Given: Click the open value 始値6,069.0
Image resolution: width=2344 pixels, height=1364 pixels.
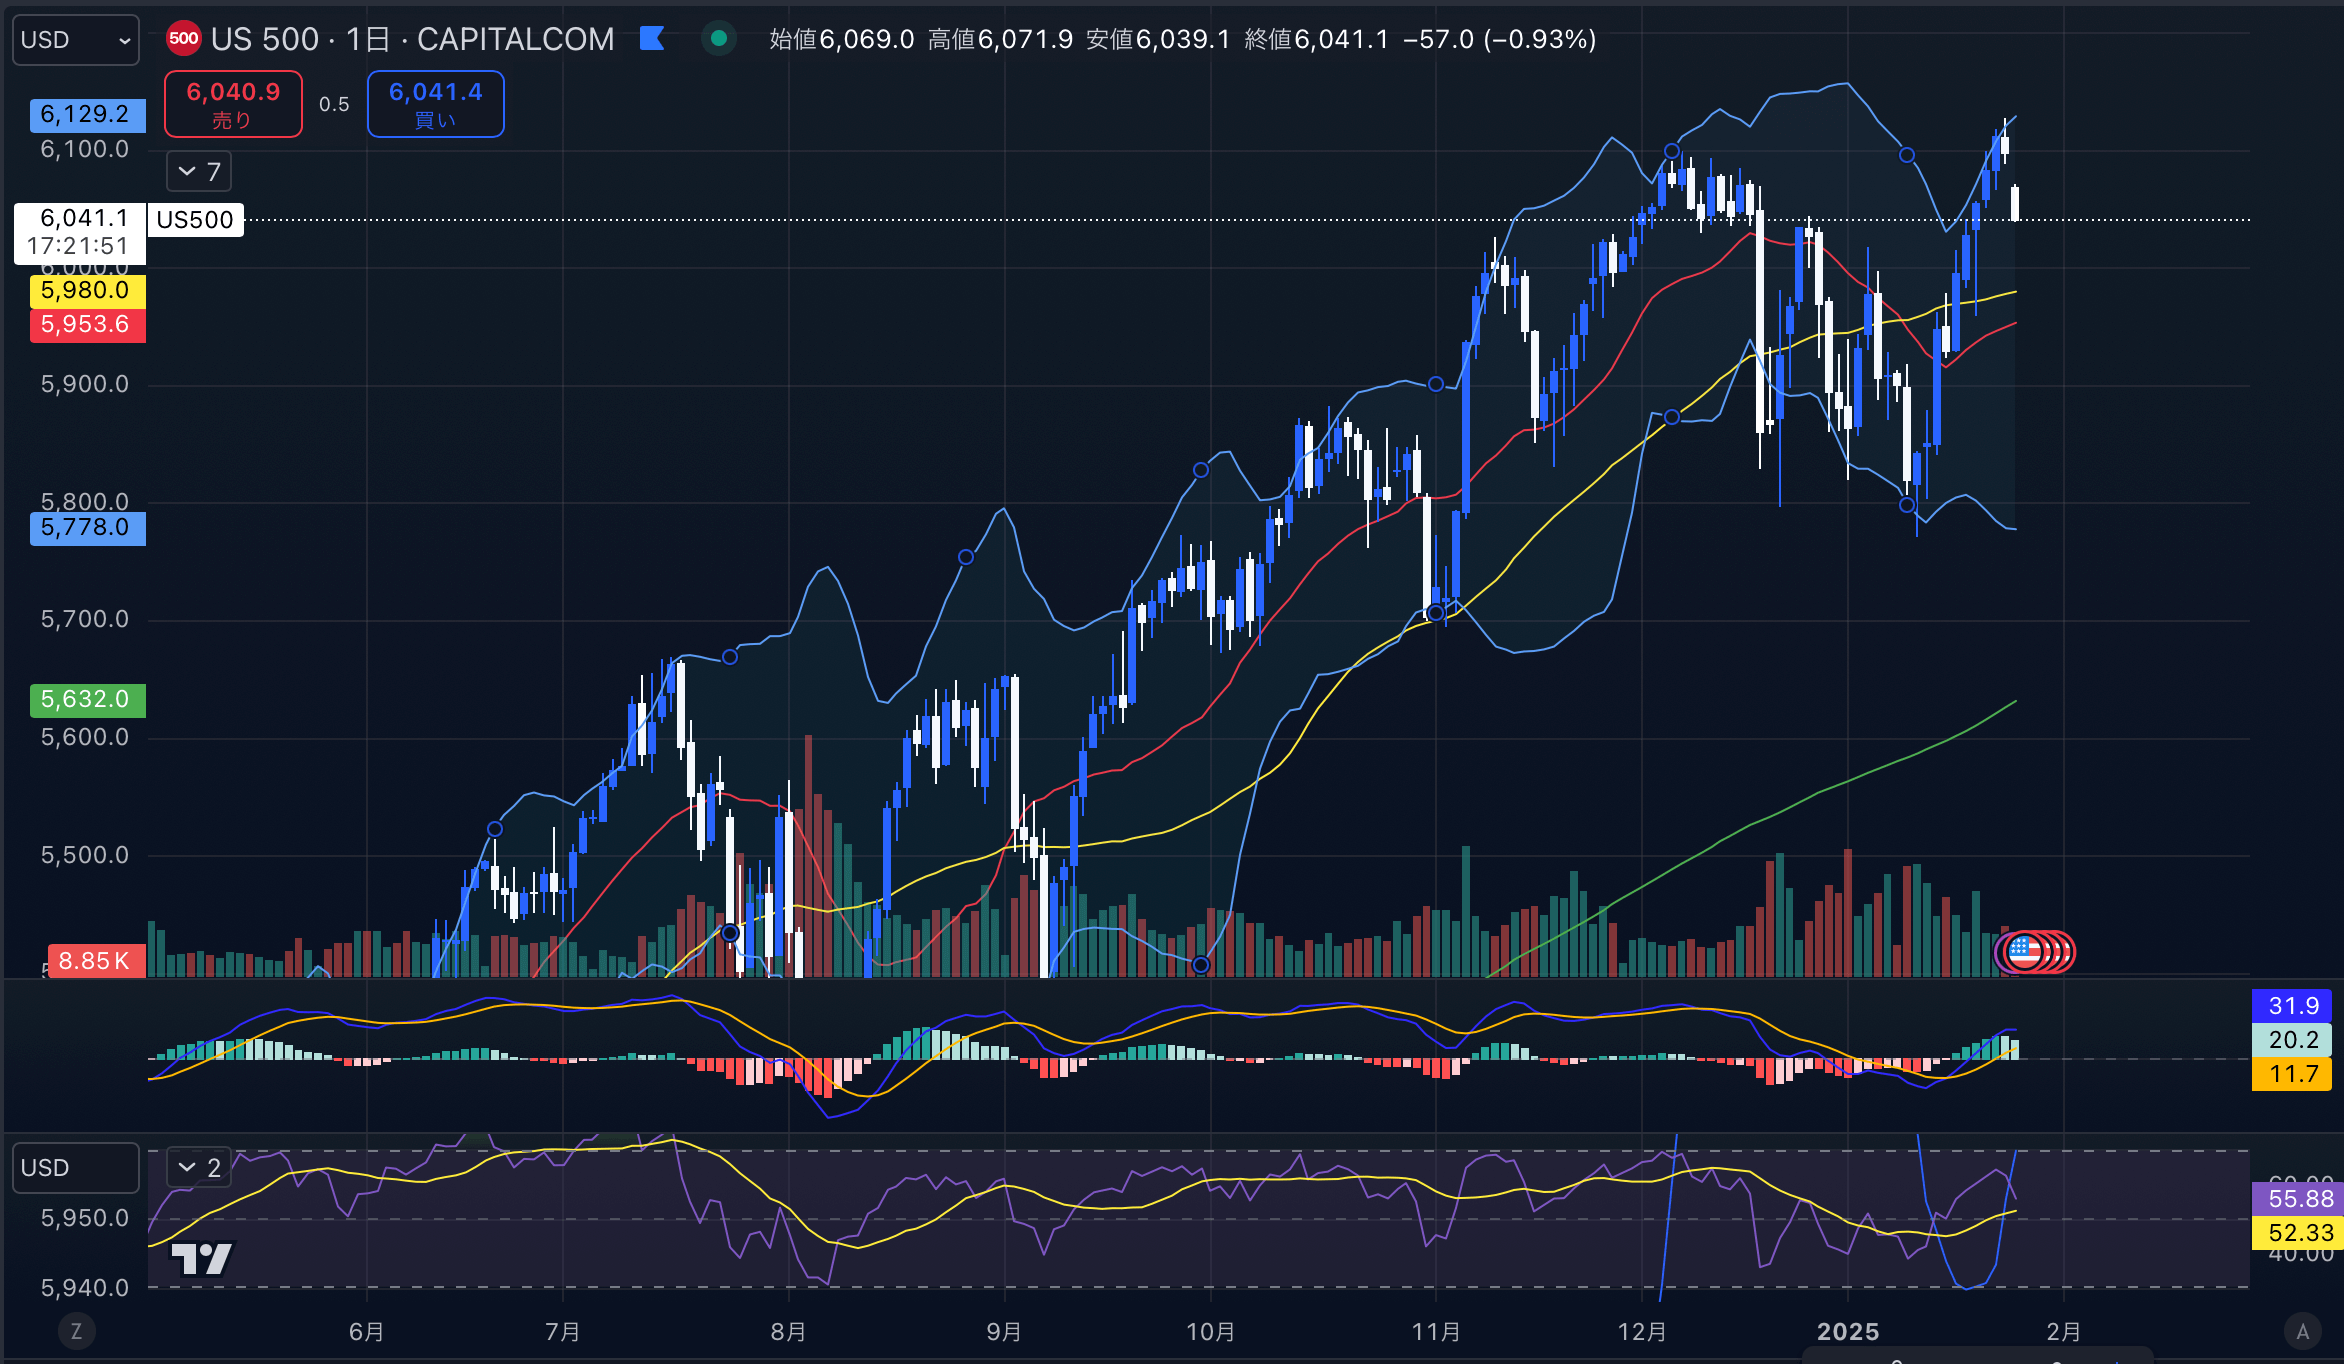Looking at the screenshot, I should pos(841,39).
